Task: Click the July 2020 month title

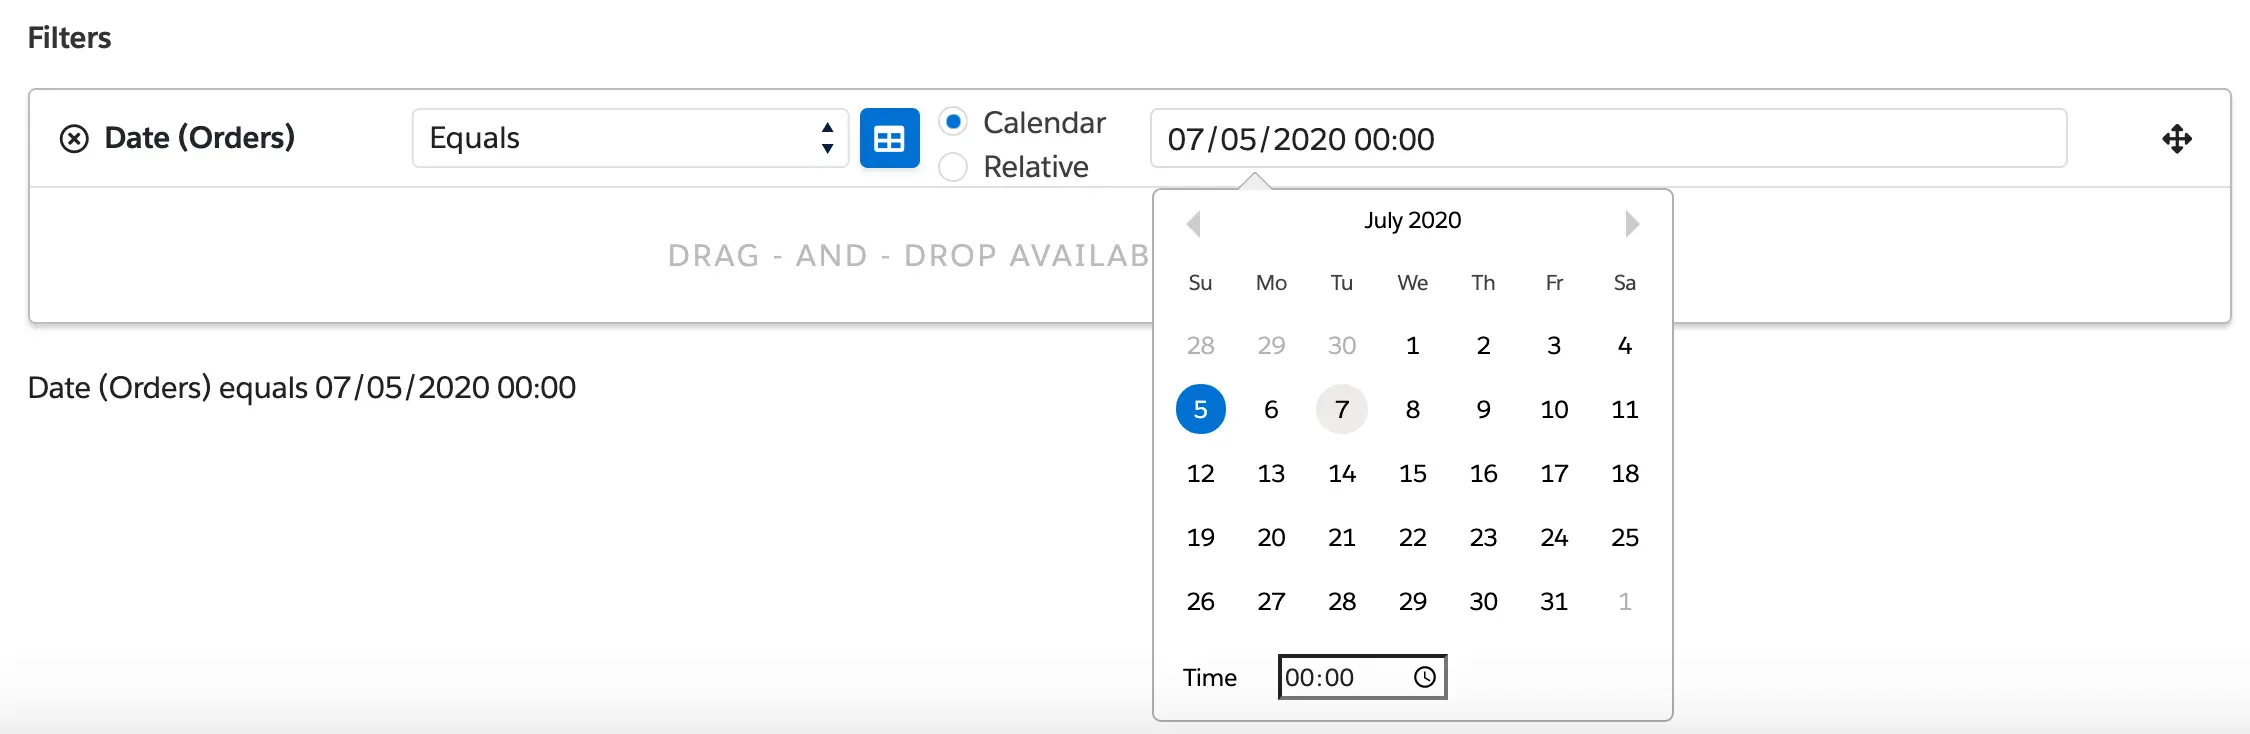Action: [x=1412, y=220]
